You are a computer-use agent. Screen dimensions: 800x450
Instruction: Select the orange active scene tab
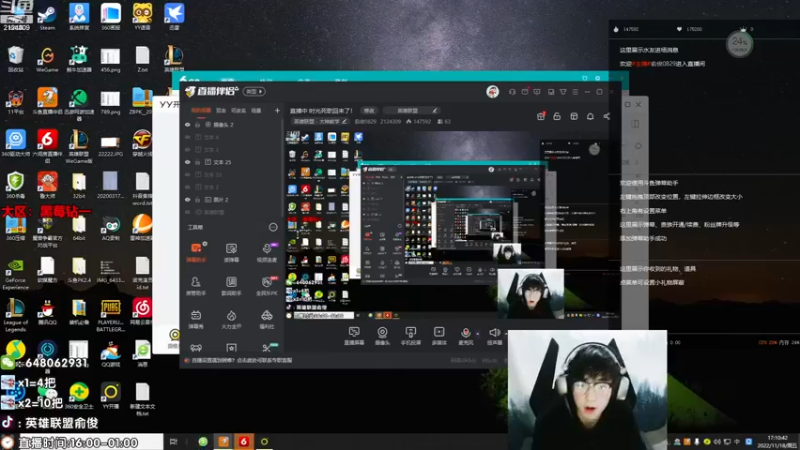pos(201,110)
